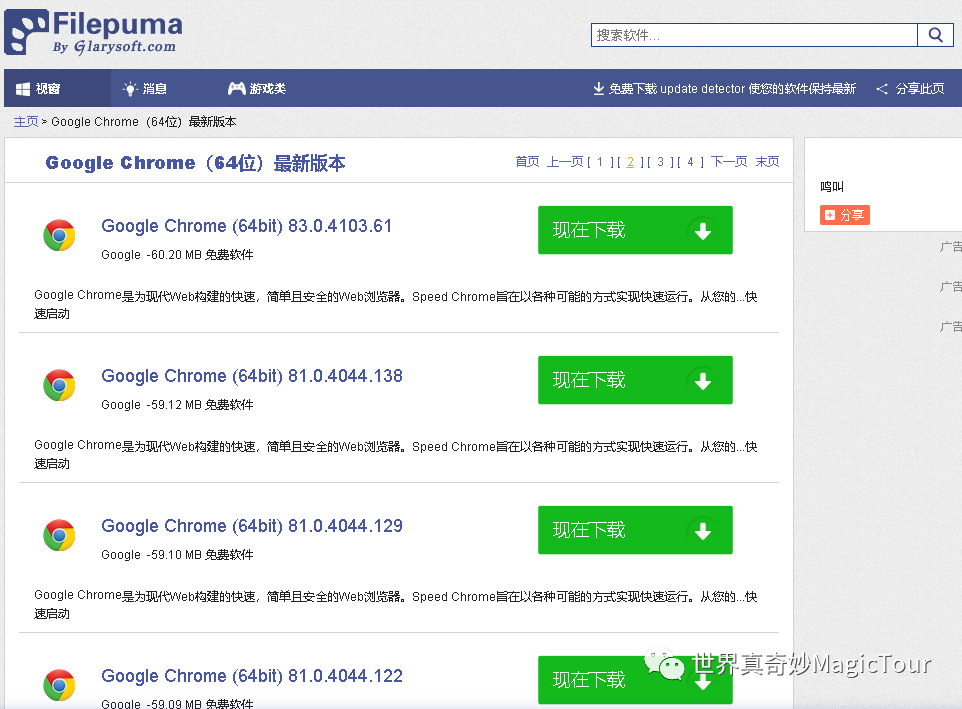The image size is (962, 709).
Task: Click 末页 to jump to last page
Action: (767, 161)
